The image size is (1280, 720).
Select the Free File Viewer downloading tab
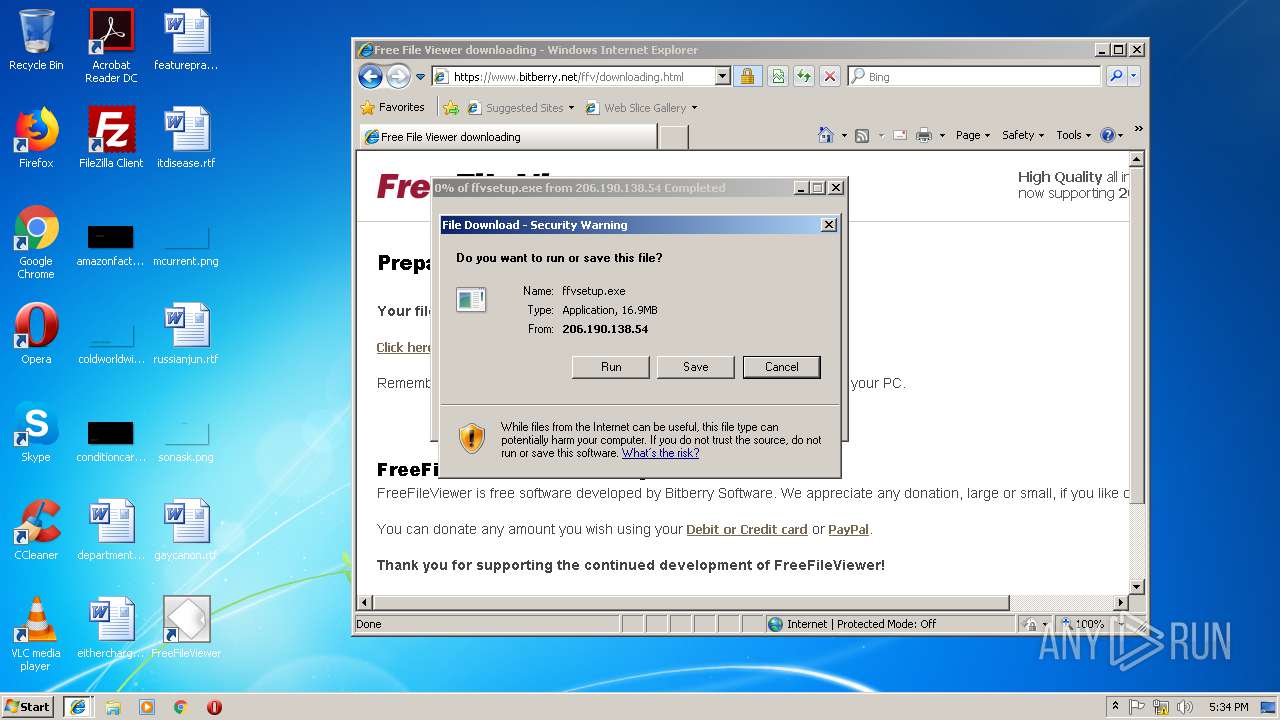click(508, 137)
